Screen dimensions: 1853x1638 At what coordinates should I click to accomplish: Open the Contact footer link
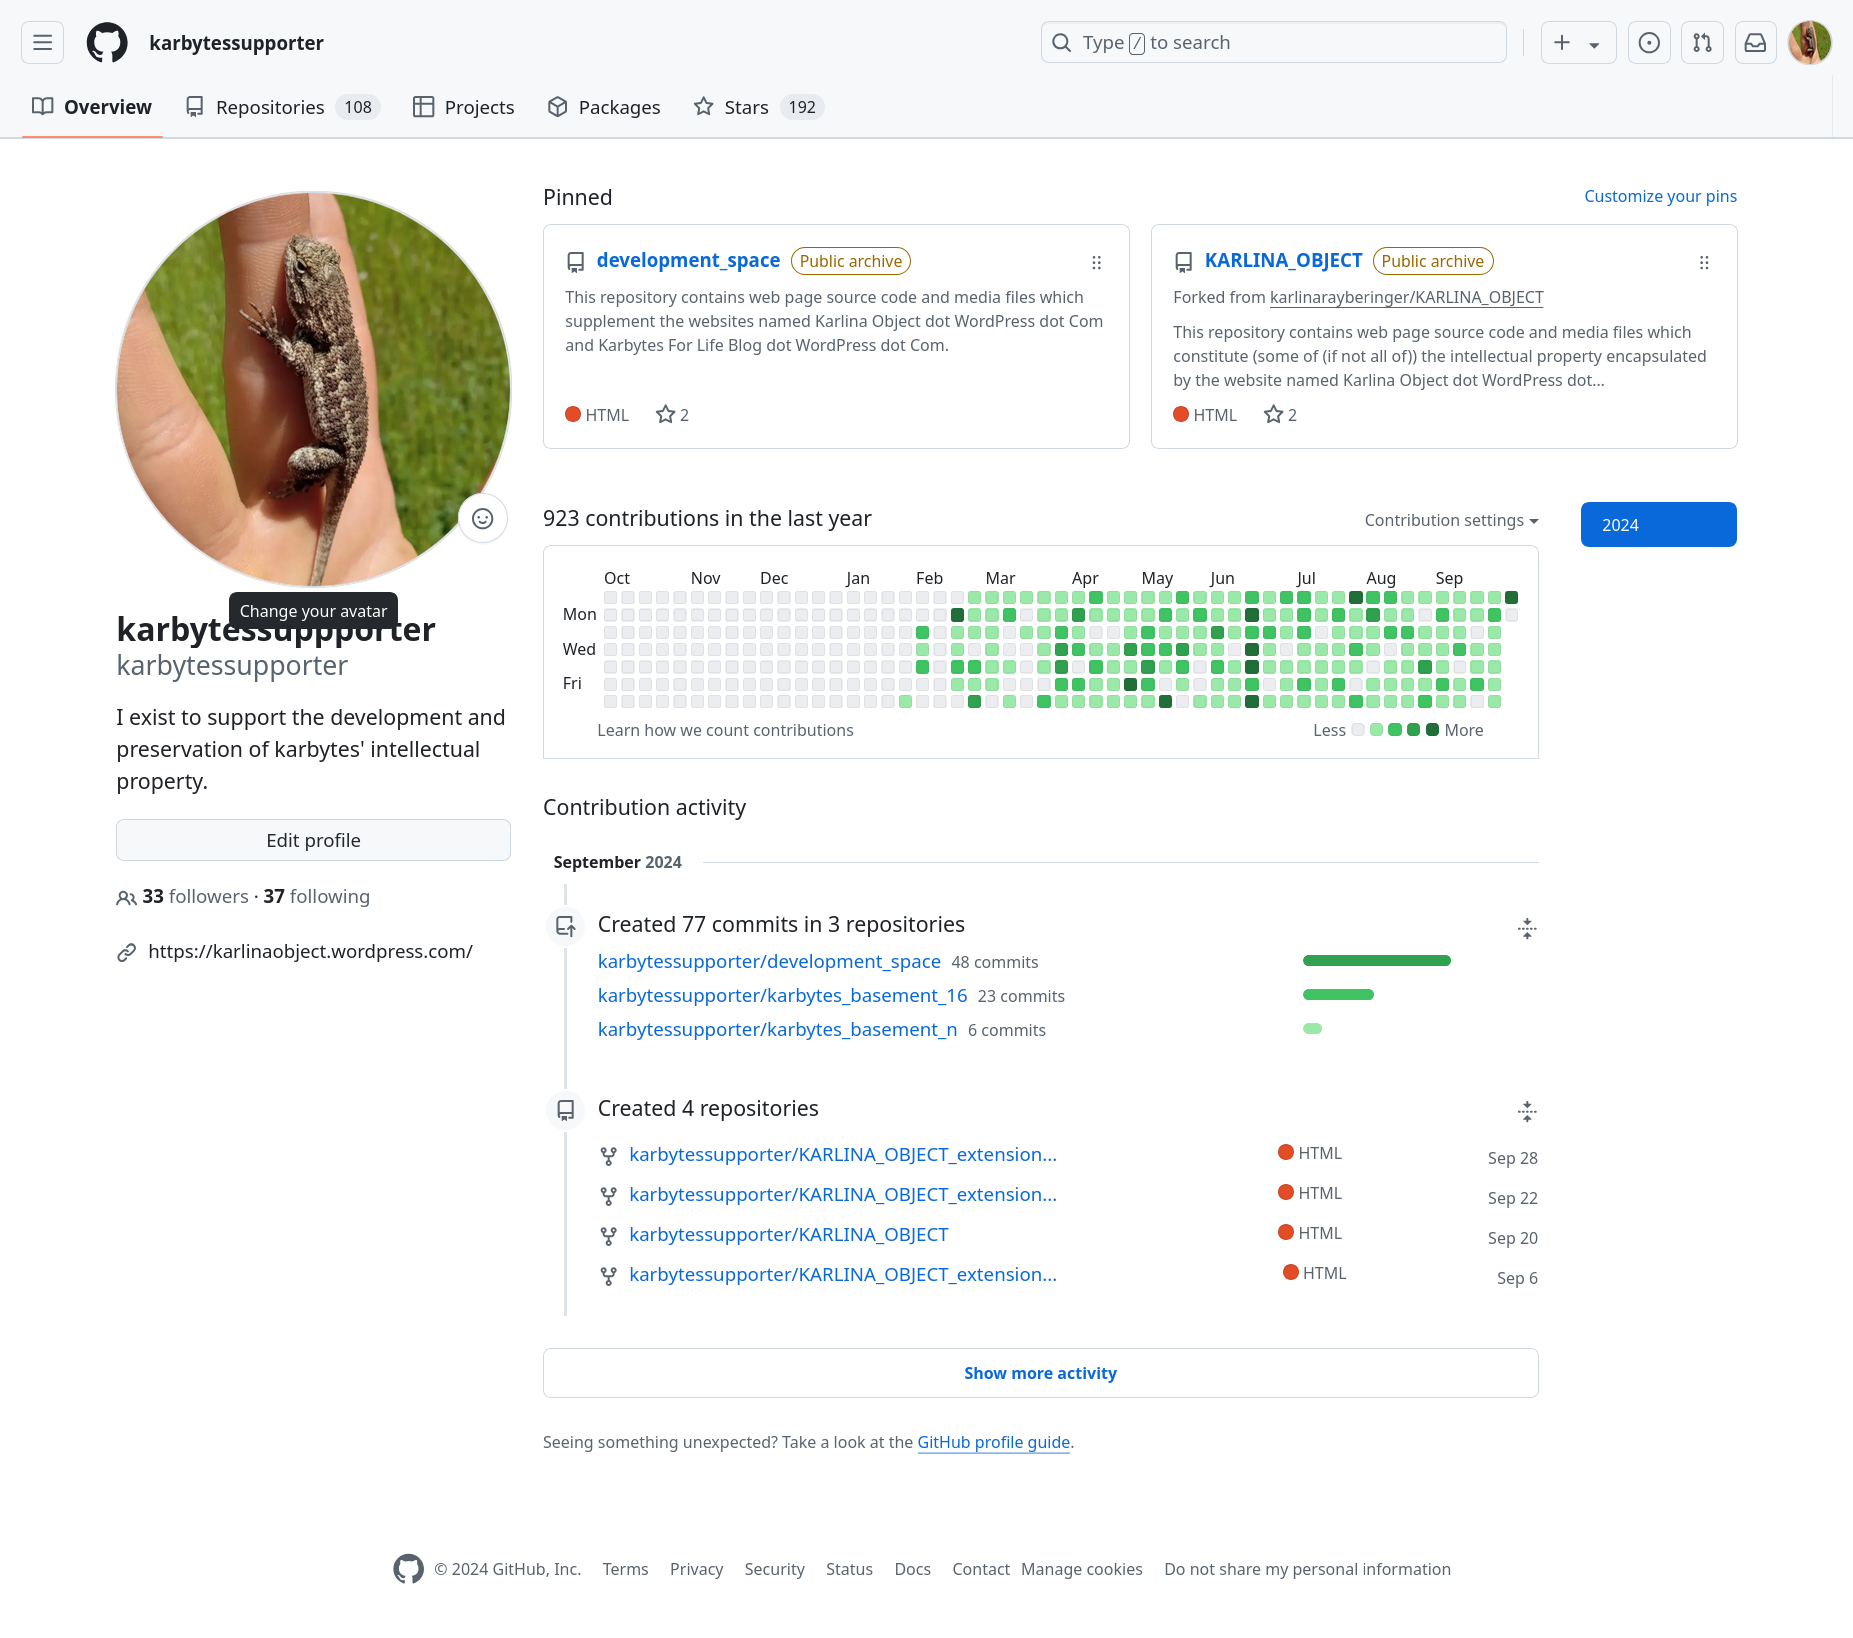(981, 1570)
